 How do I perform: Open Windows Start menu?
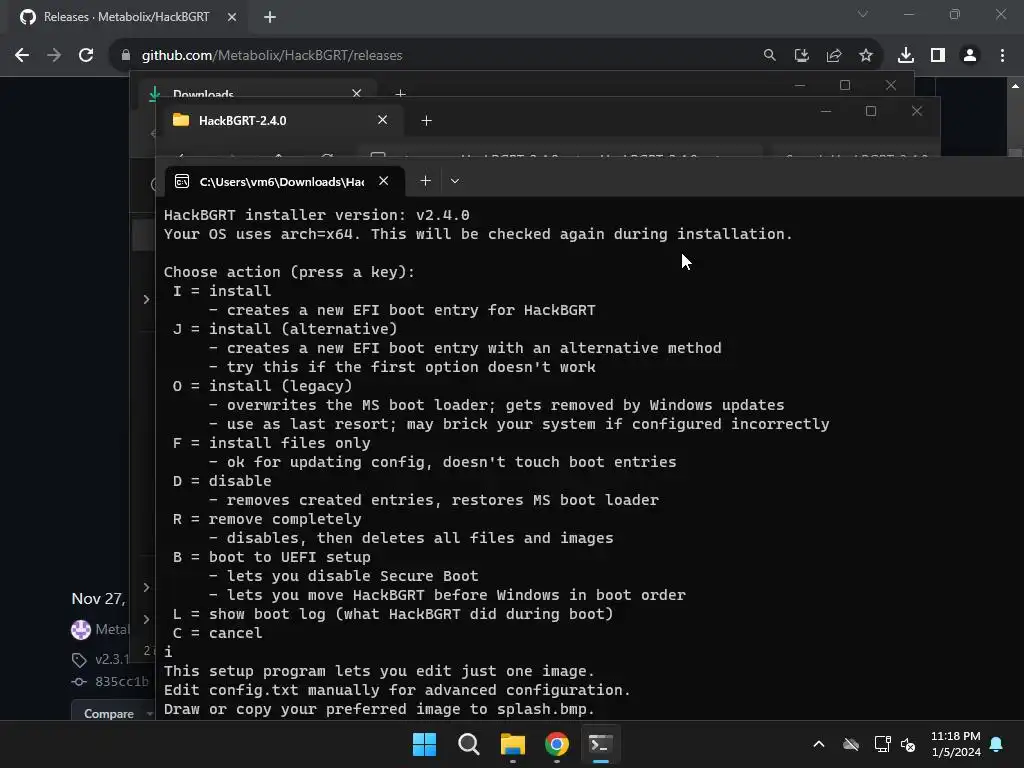pos(424,744)
